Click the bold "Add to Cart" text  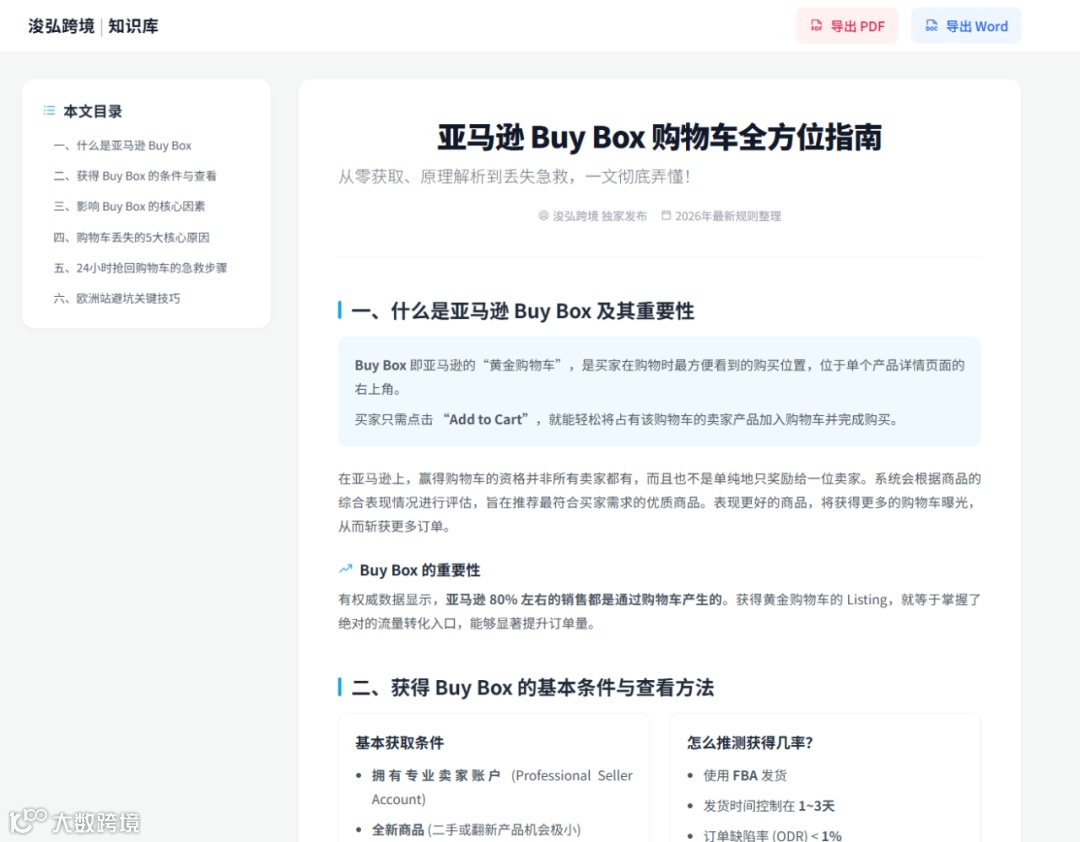click(x=486, y=419)
